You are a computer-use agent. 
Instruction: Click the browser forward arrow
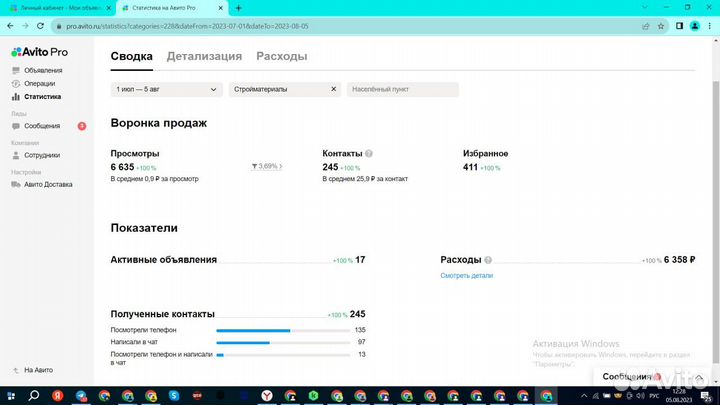[25, 26]
